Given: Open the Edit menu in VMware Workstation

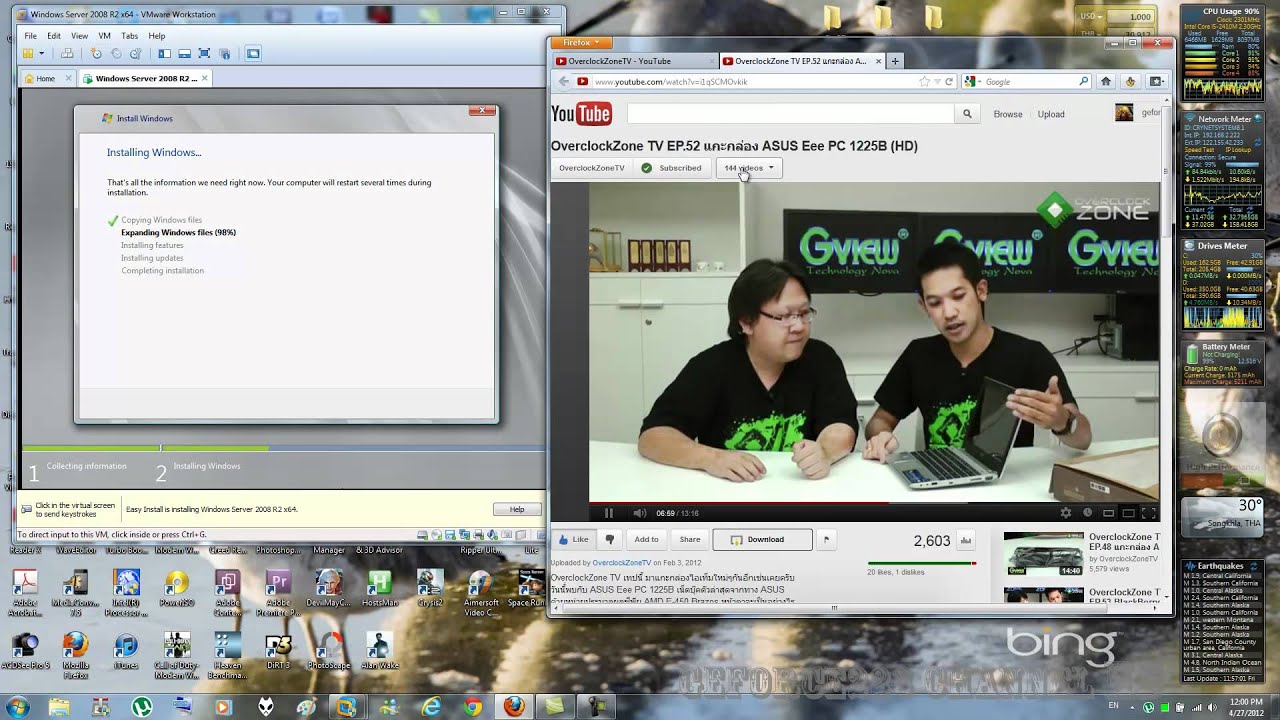Looking at the screenshot, I should pos(54,36).
